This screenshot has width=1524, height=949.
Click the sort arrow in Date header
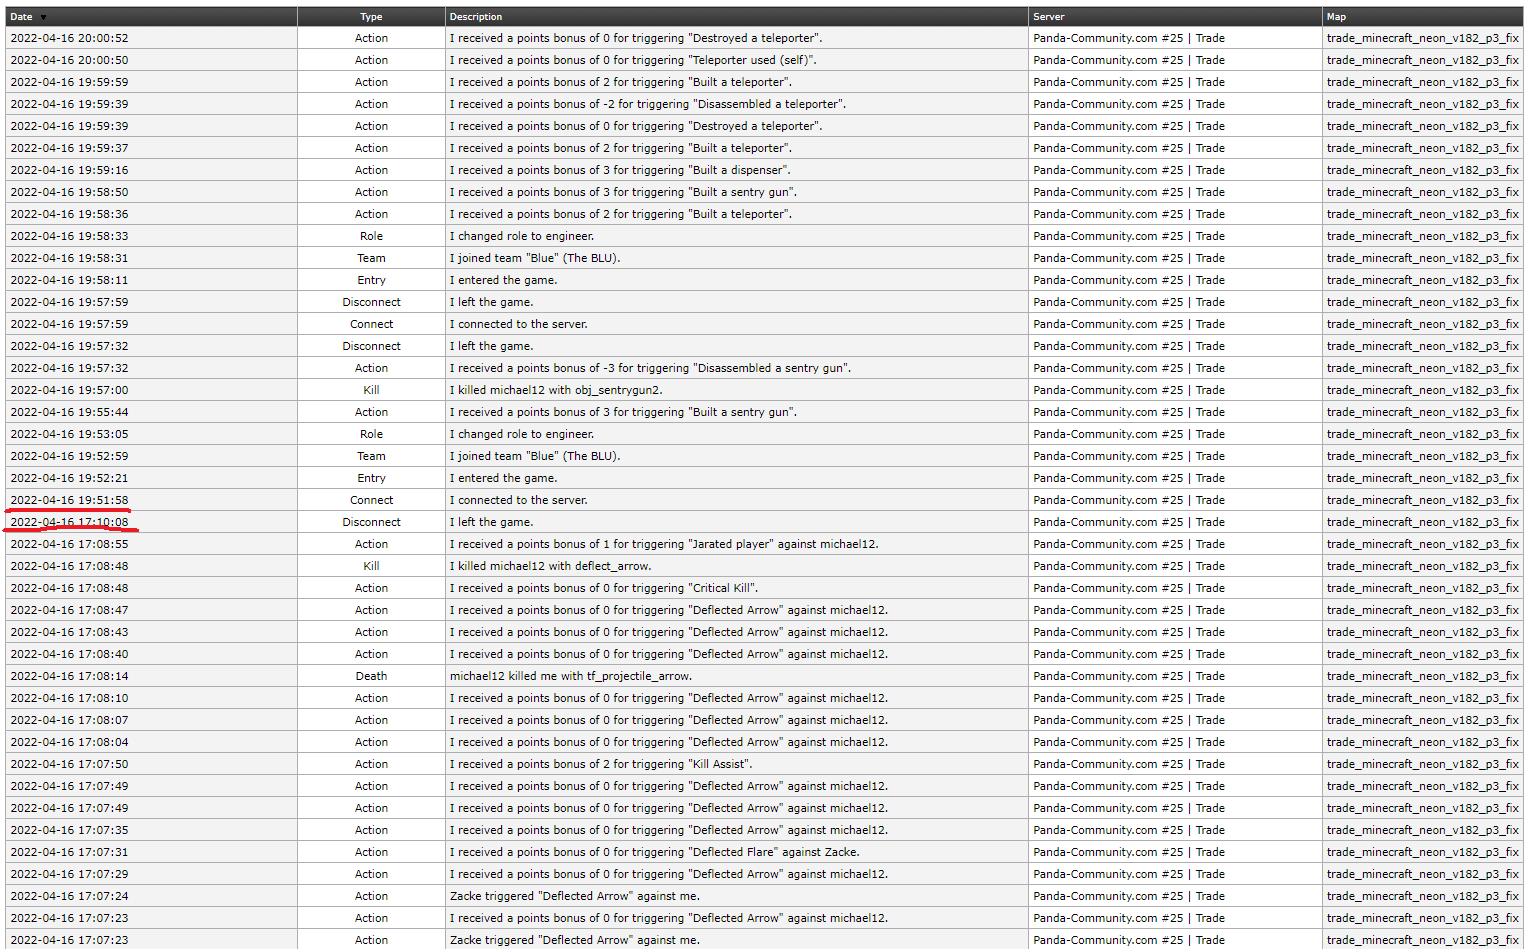[x=43, y=17]
